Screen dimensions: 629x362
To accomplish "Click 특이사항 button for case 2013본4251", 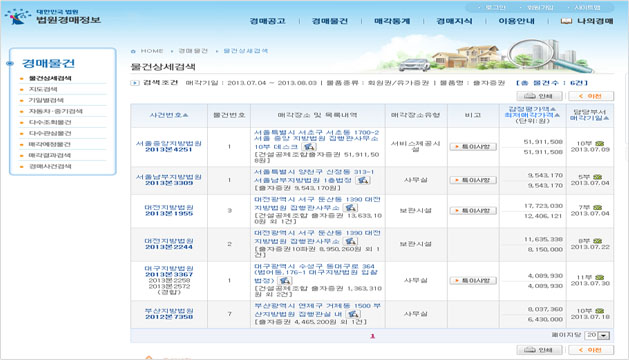I will (x=473, y=147).
